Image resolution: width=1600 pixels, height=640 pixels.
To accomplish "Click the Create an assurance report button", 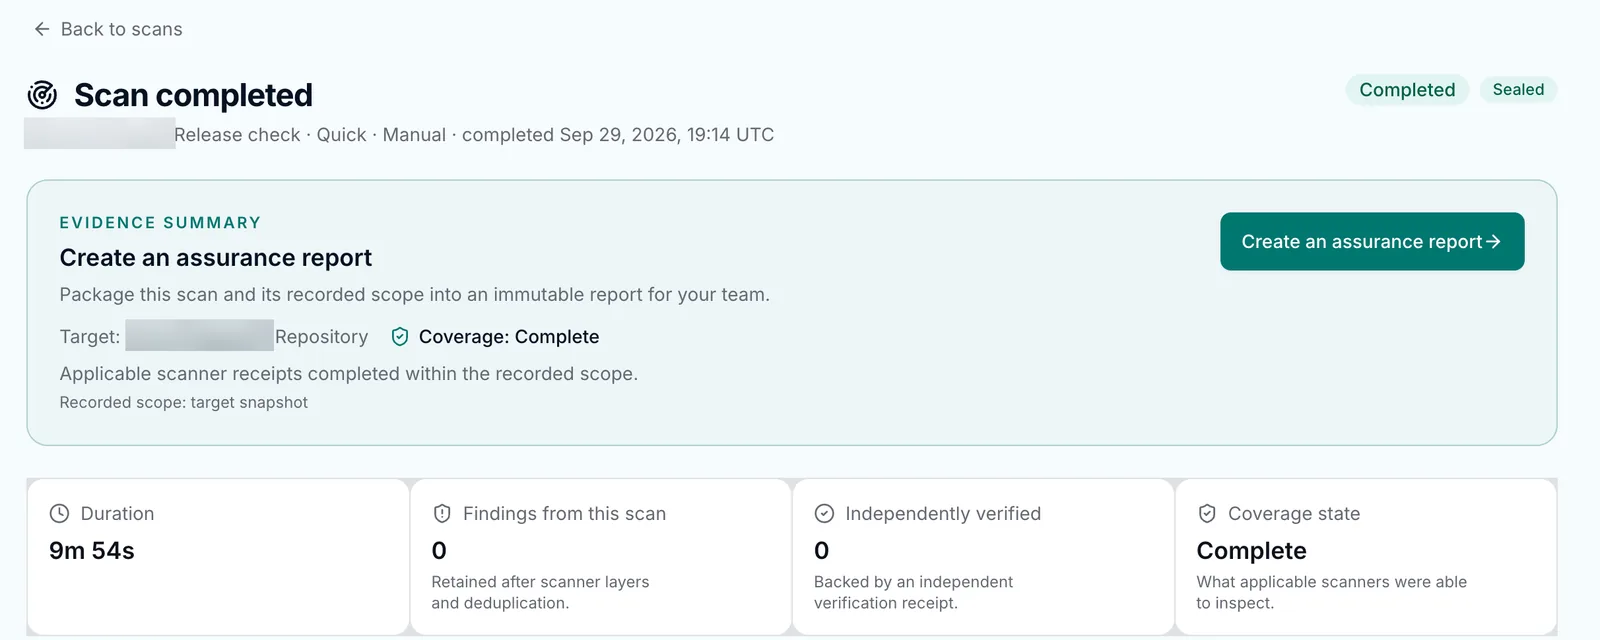I will [1372, 241].
